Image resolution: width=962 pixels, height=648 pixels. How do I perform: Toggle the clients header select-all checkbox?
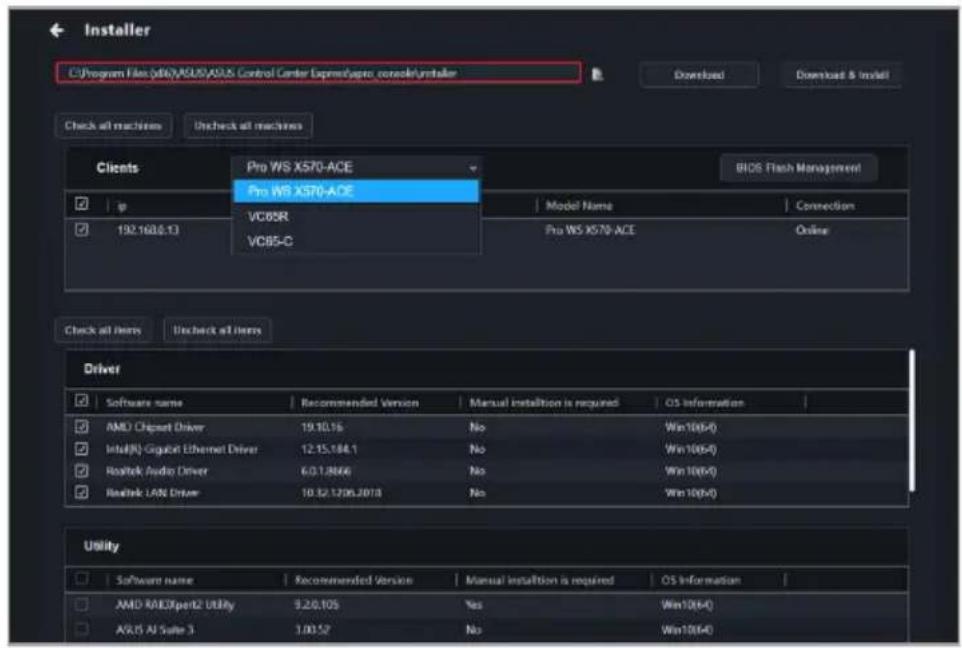click(82, 204)
